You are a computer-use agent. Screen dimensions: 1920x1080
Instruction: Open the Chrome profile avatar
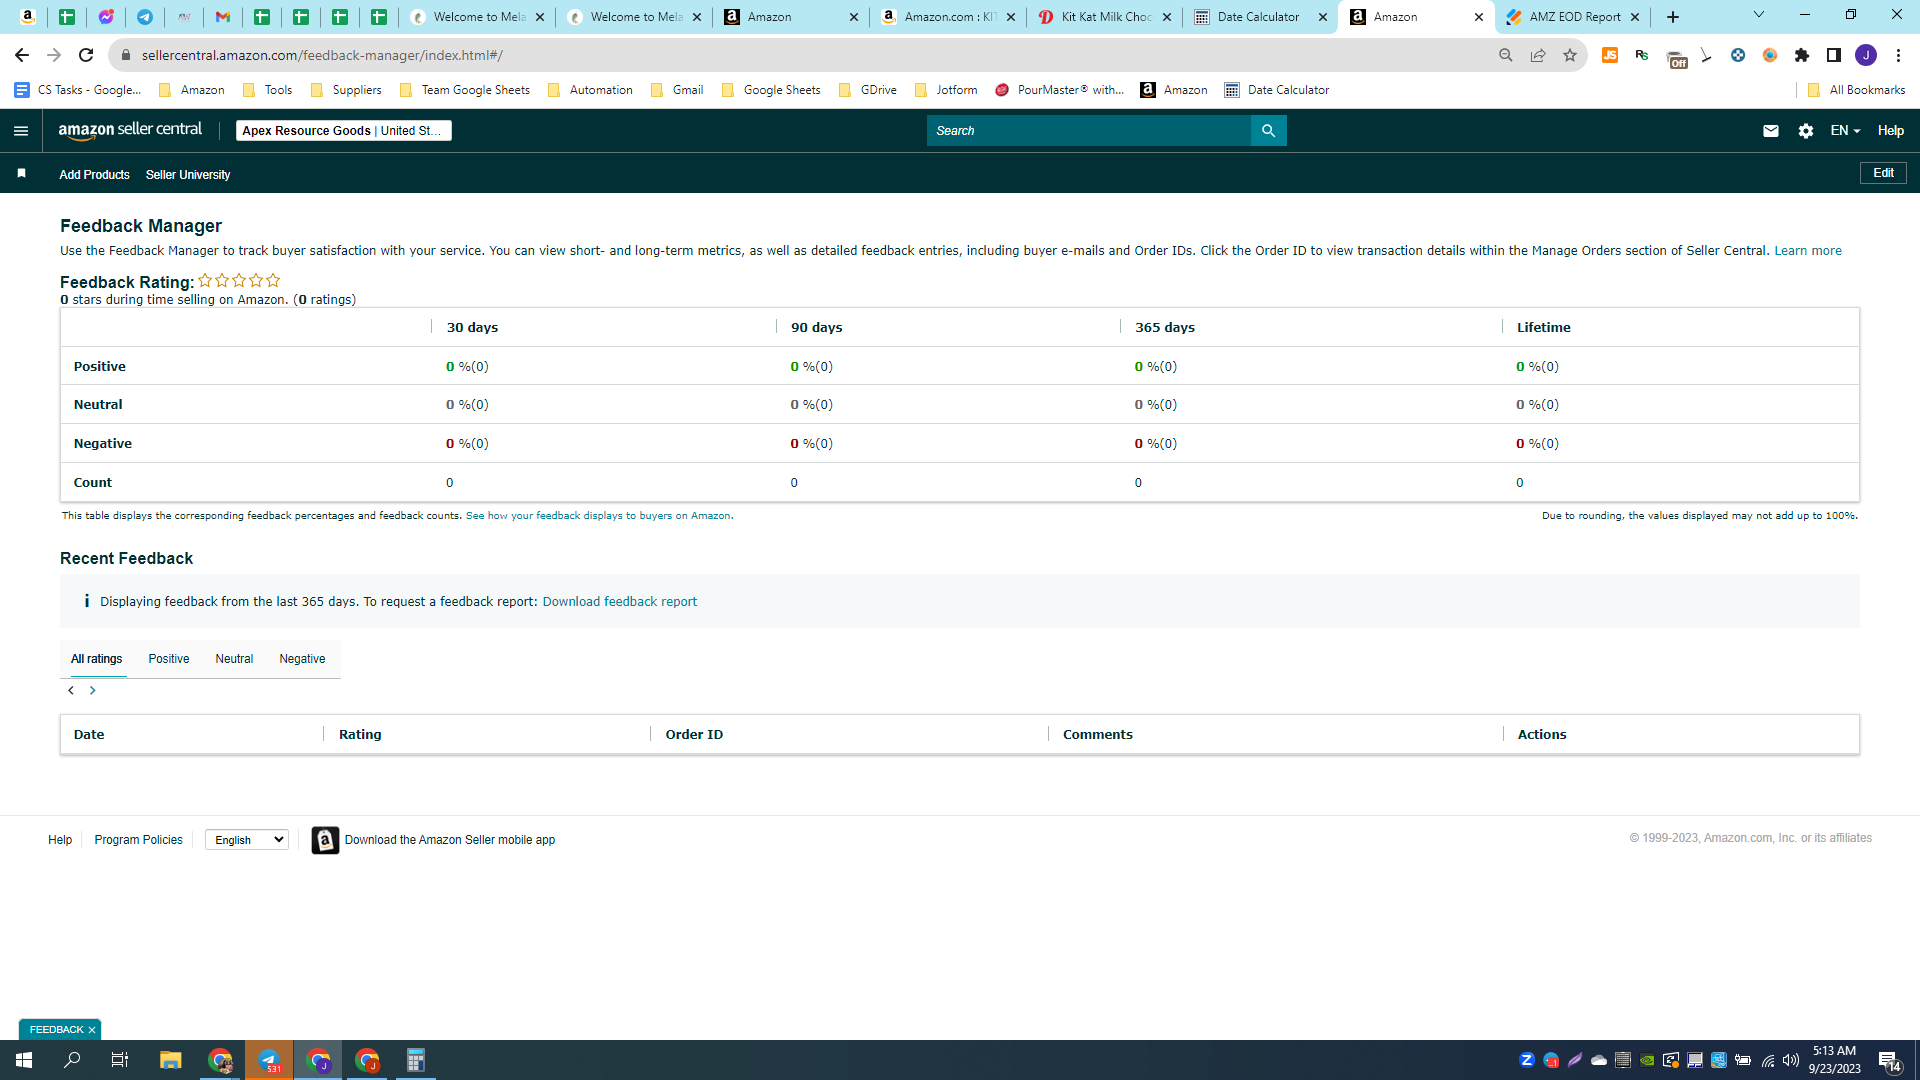point(1866,55)
